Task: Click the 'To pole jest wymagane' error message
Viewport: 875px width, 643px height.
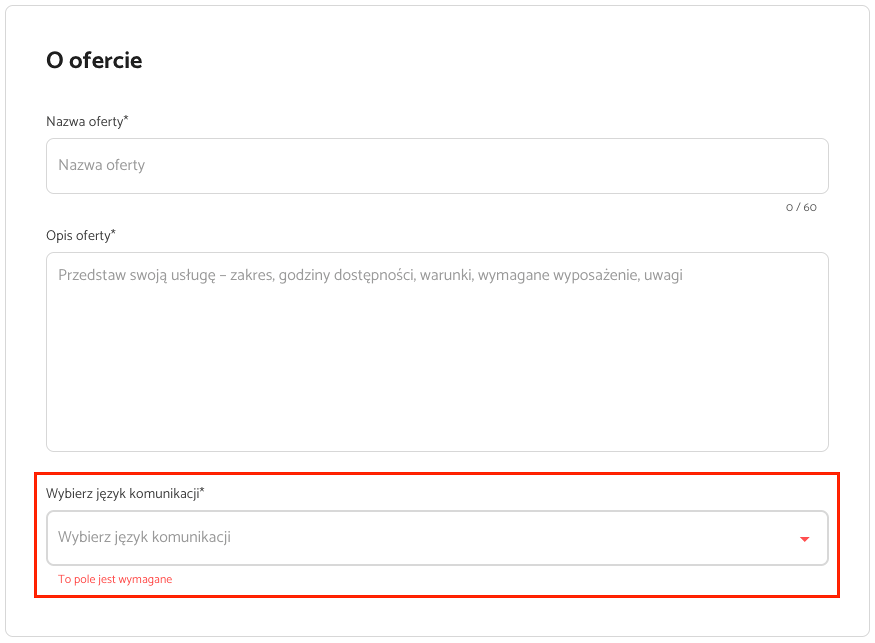Action: (115, 579)
